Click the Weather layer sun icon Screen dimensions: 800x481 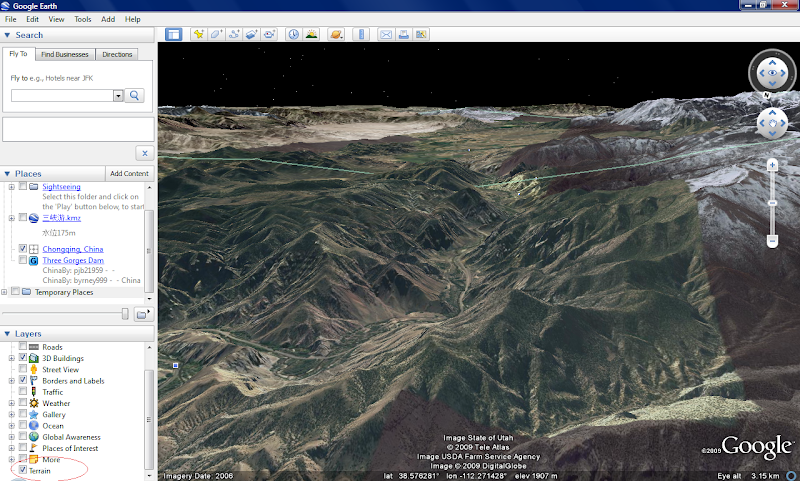click(34, 403)
